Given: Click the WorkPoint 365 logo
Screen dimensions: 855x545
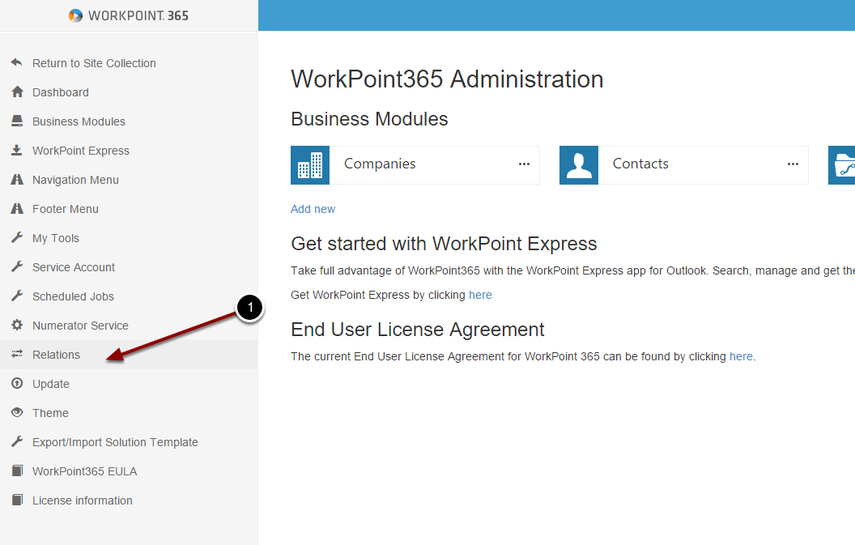Looking at the screenshot, I should (x=129, y=15).
